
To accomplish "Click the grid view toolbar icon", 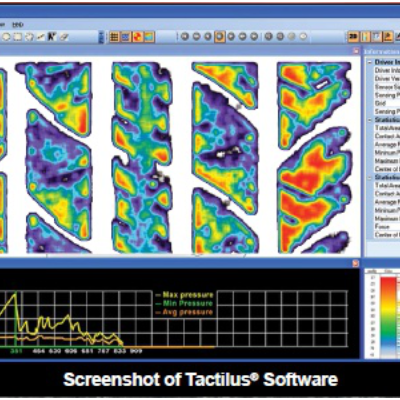I will click(x=114, y=37).
